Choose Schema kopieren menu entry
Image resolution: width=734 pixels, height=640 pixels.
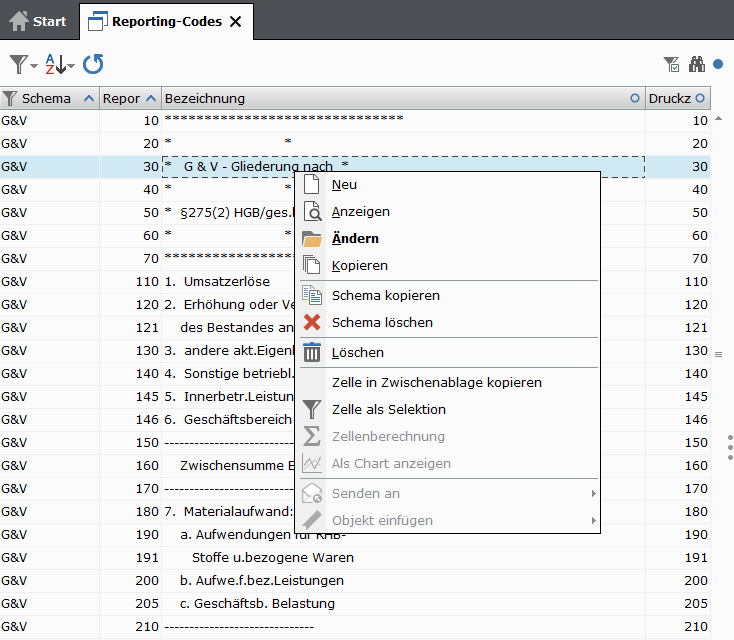tap(449, 295)
